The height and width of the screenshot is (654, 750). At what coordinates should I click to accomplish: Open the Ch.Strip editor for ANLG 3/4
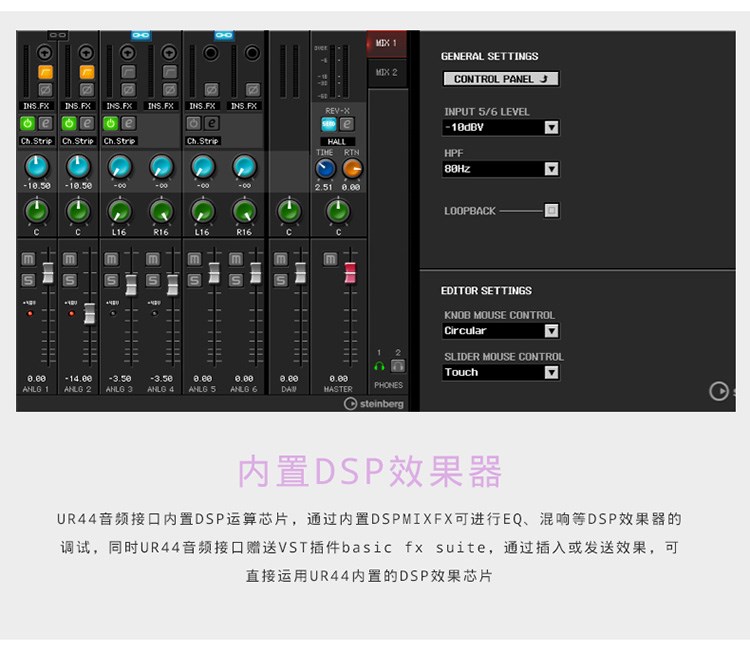pos(129,123)
